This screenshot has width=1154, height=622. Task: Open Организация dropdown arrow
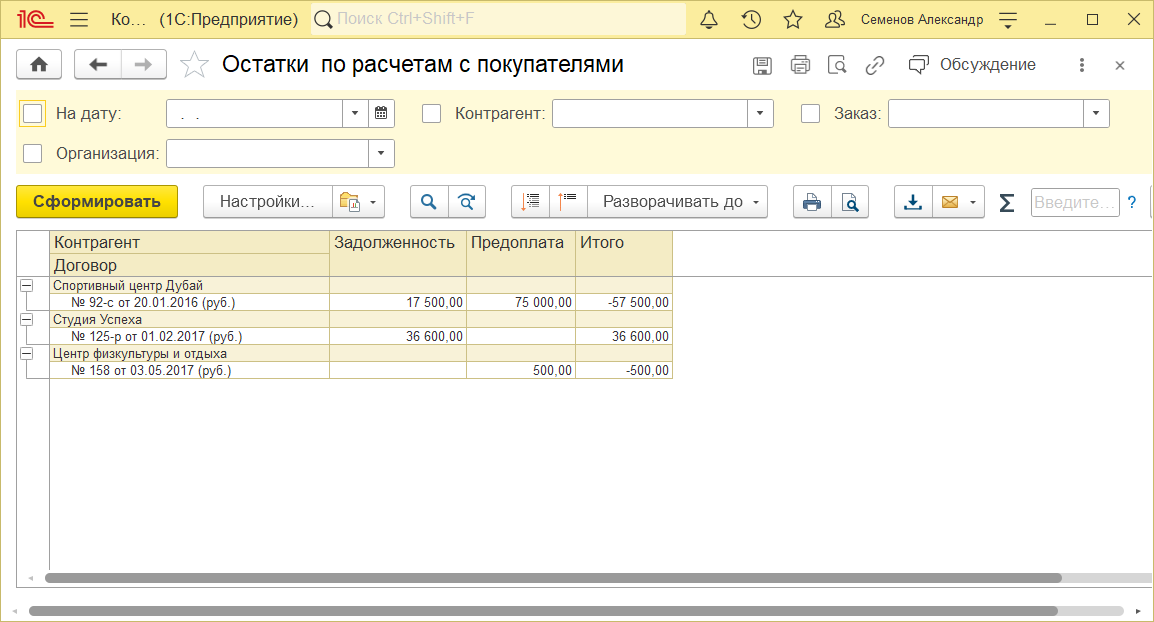[x=381, y=153]
